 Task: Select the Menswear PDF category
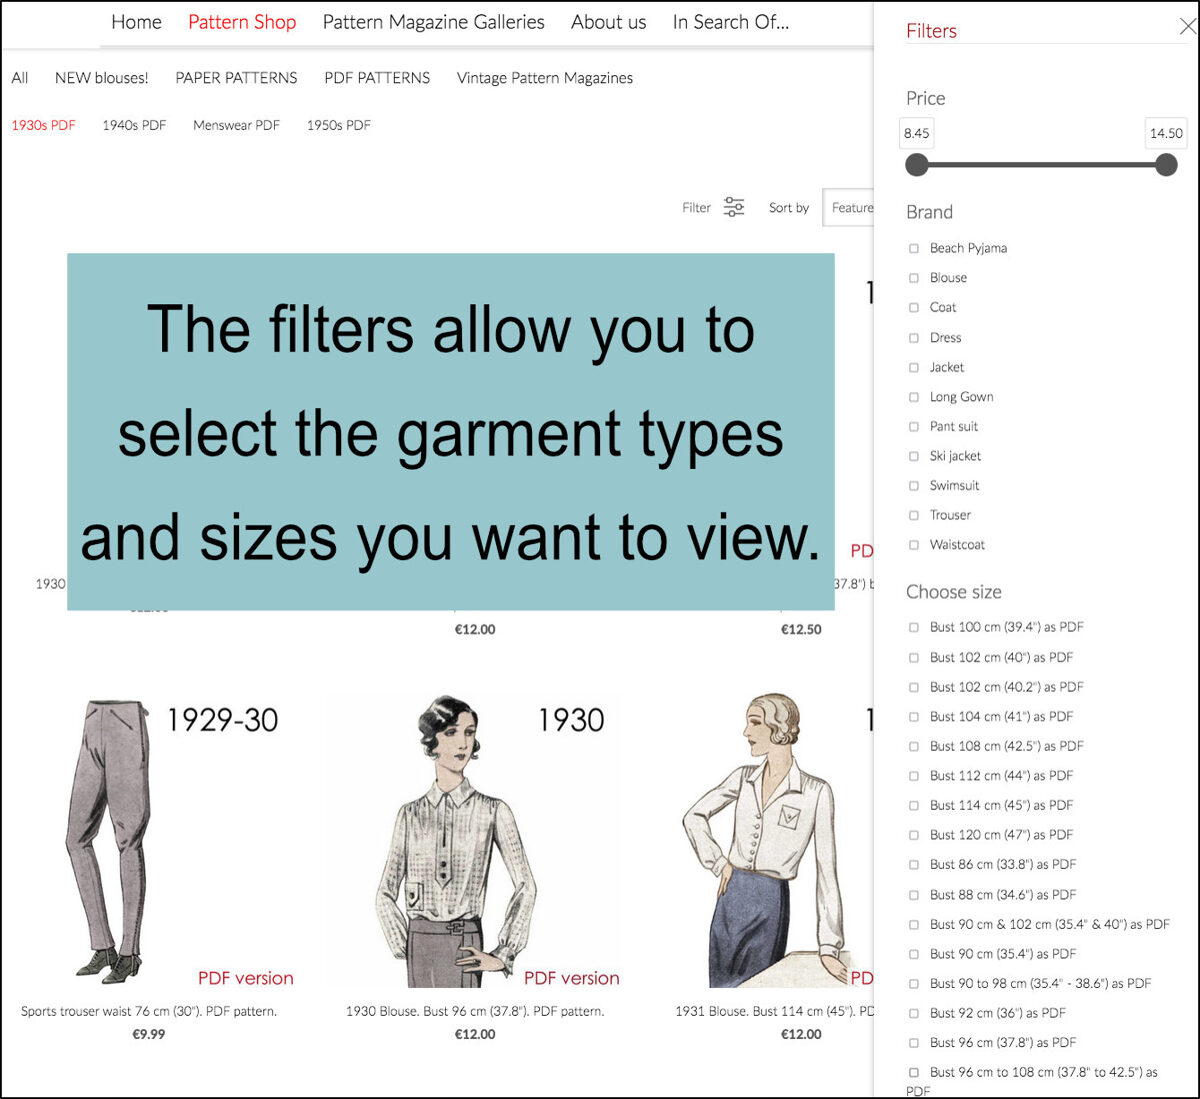236,125
